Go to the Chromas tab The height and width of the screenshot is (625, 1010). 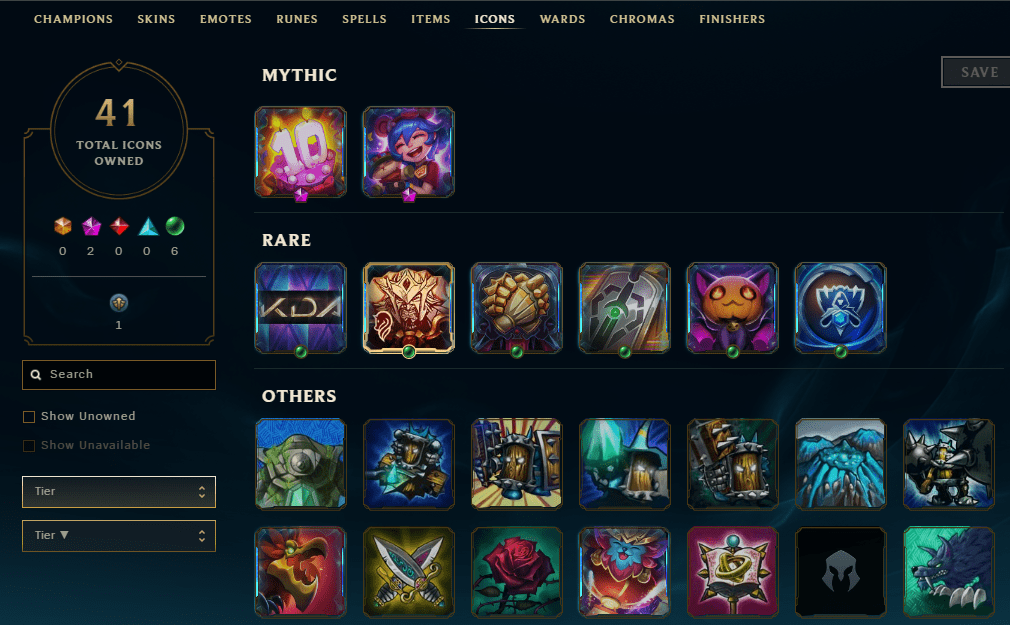[x=642, y=19]
